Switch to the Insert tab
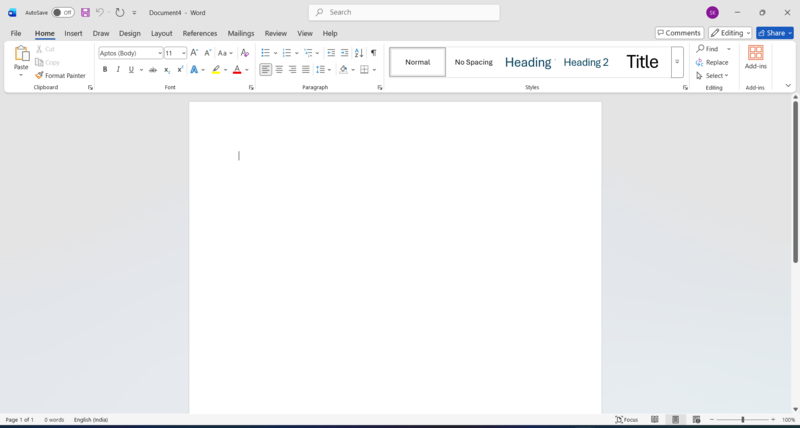Screen dimensions: 800x428 pos(73,33)
